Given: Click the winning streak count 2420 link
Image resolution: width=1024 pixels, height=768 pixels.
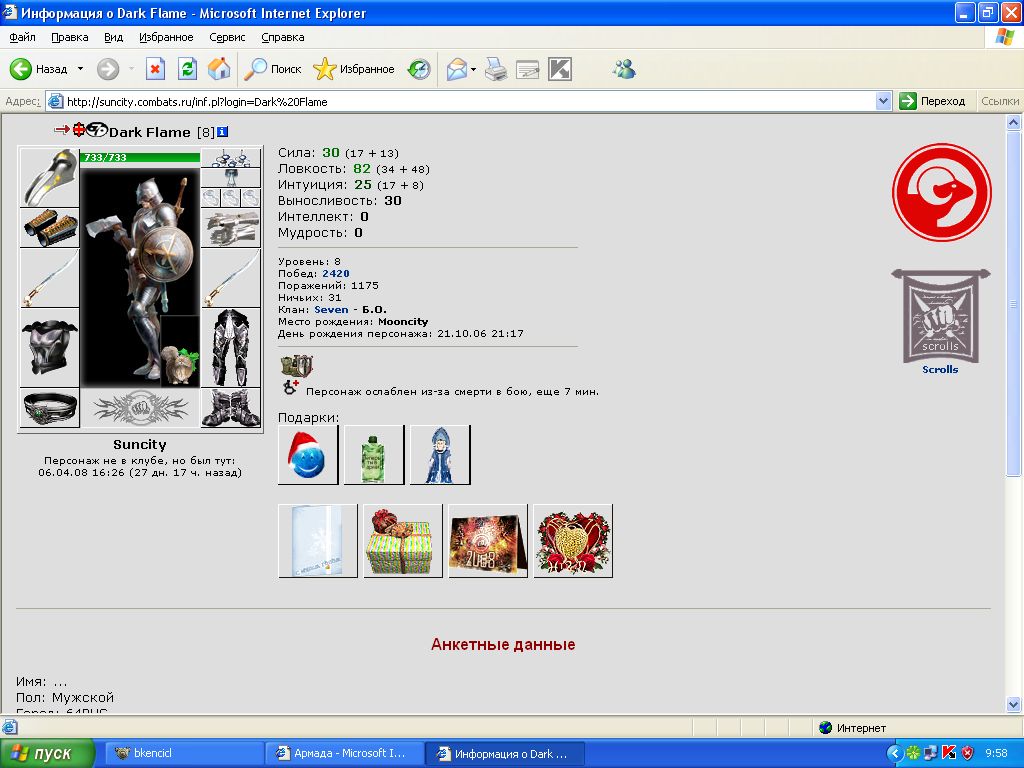Looking at the screenshot, I should pos(336,274).
